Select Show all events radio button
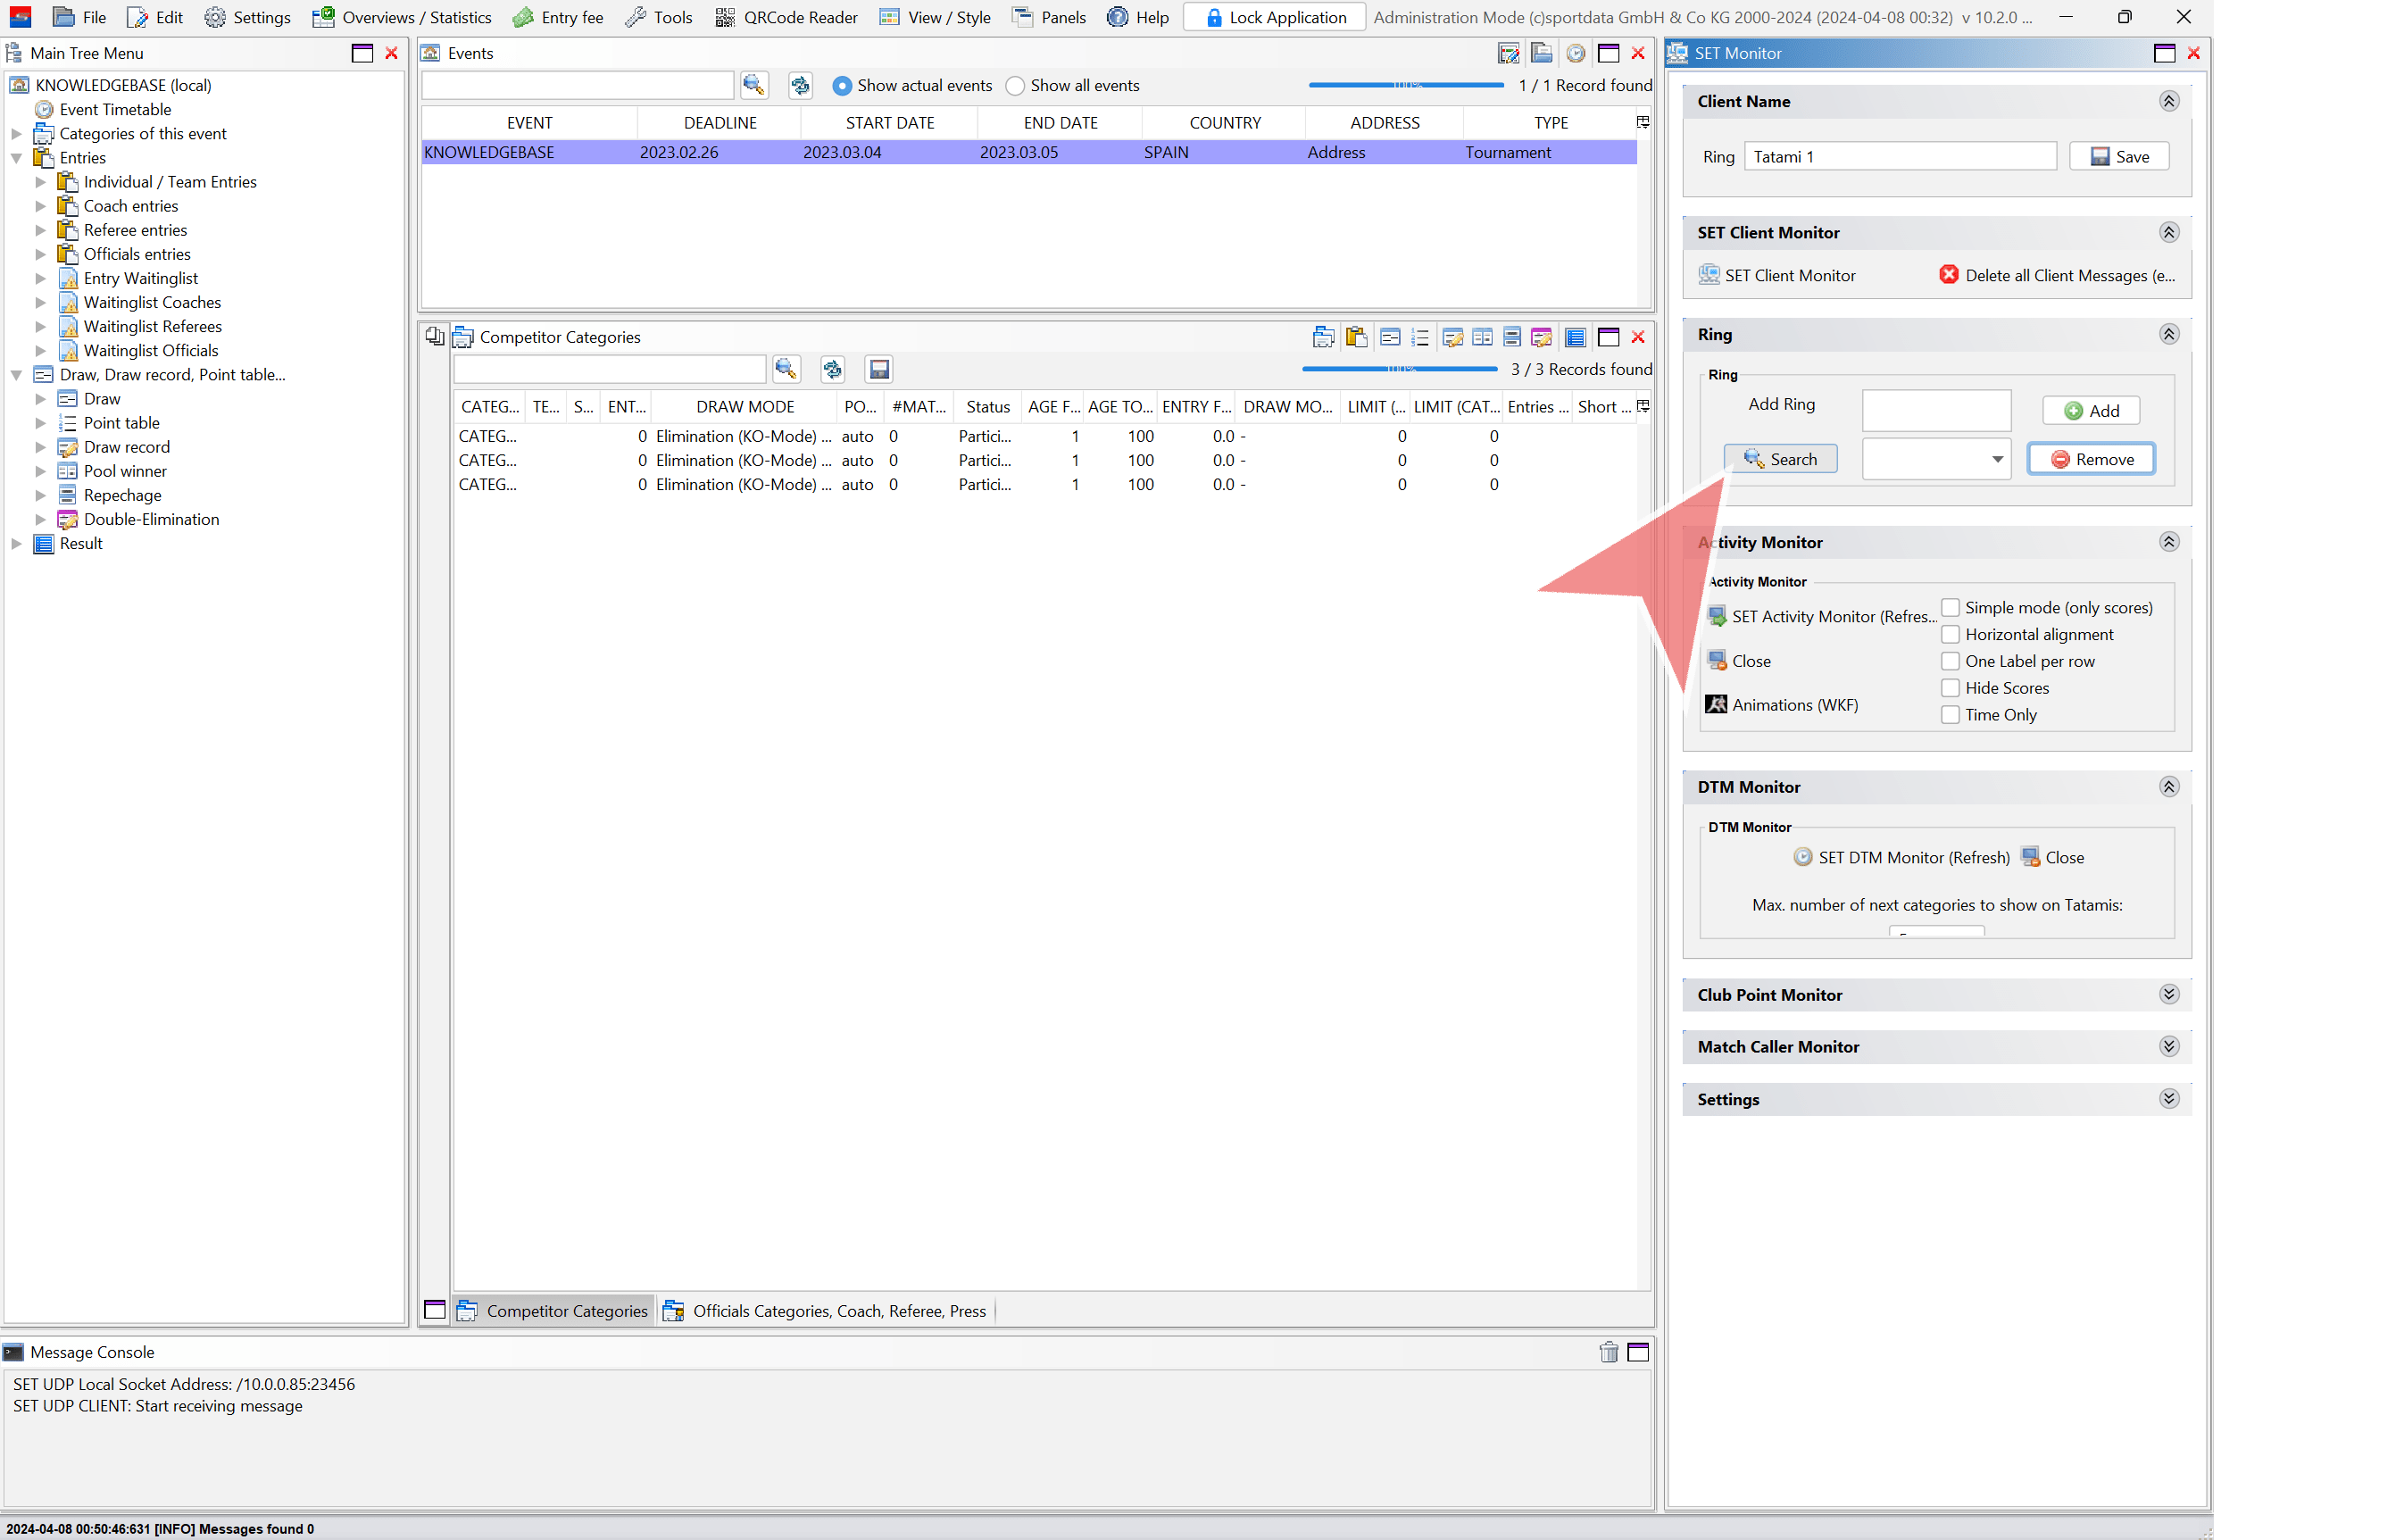Image resolution: width=2404 pixels, height=1540 pixels. 1015,86
